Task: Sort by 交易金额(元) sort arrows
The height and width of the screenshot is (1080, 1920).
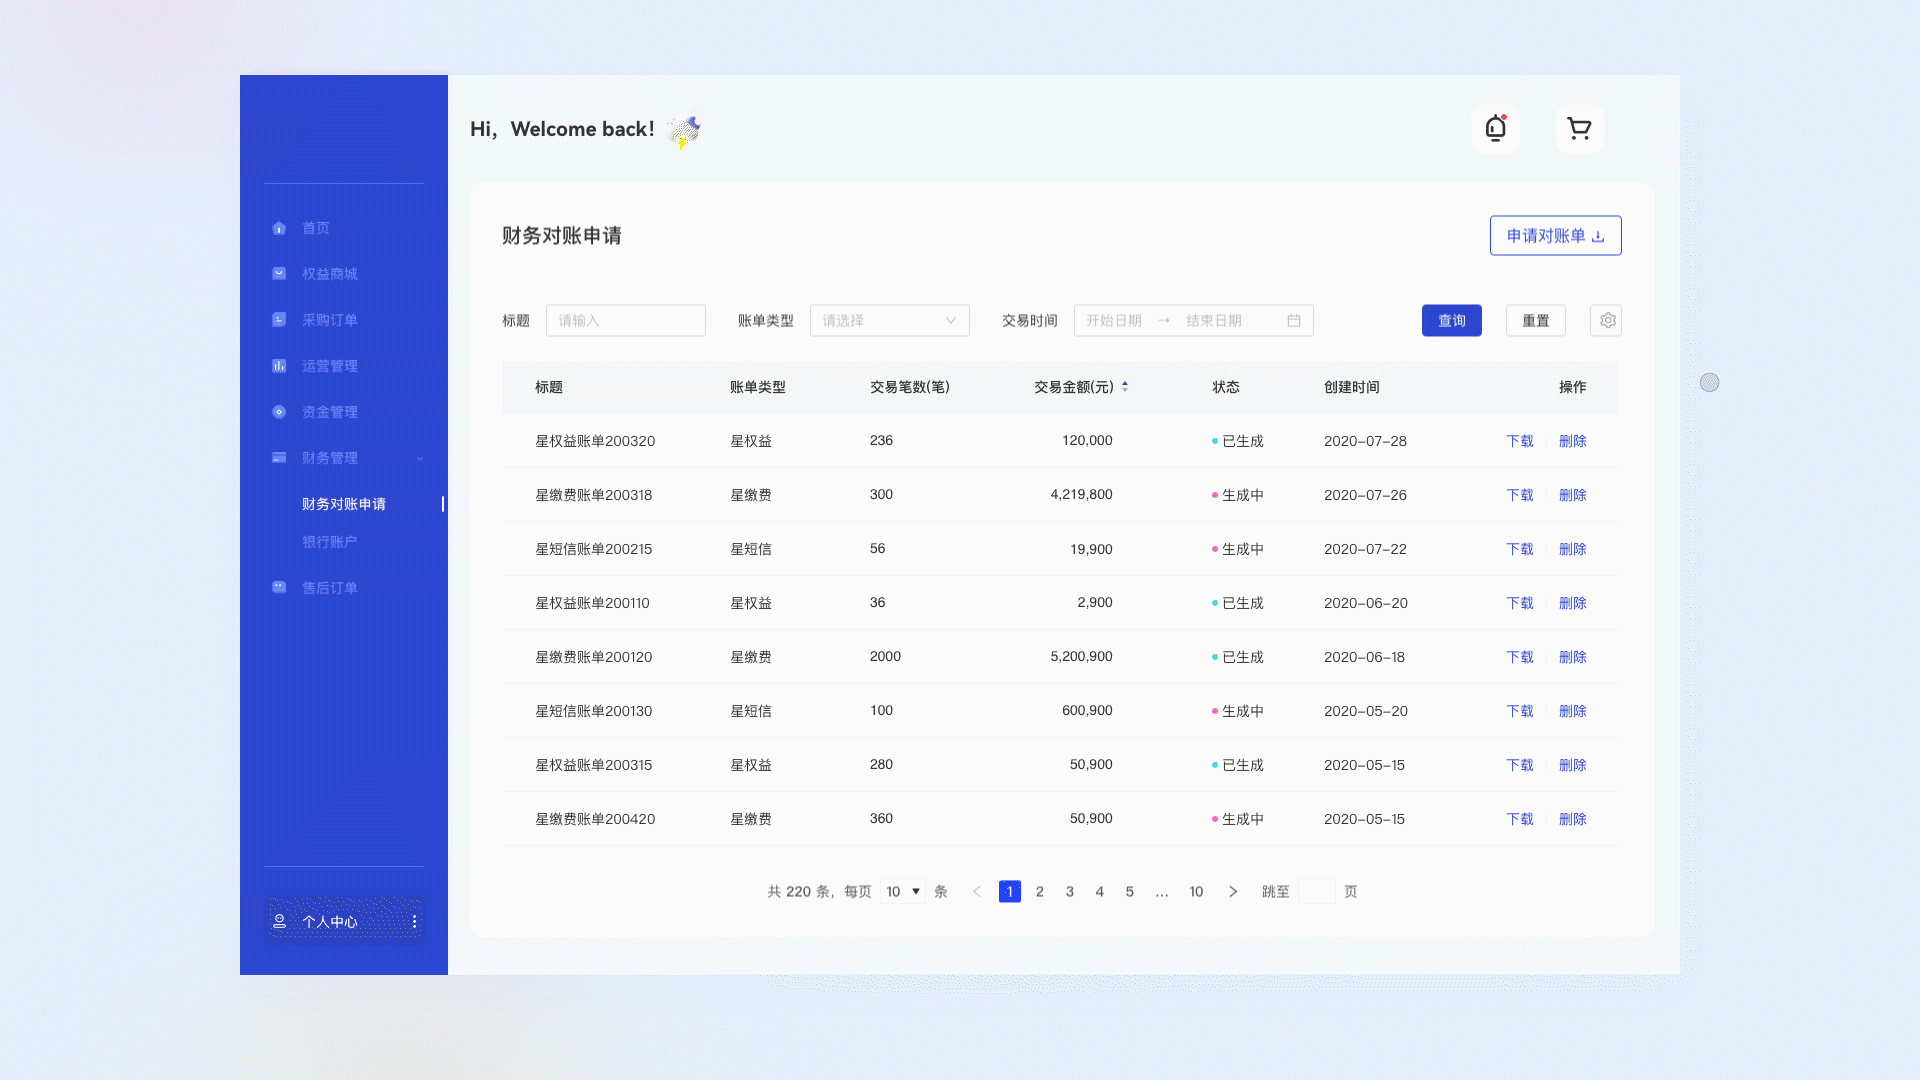Action: coord(1125,386)
